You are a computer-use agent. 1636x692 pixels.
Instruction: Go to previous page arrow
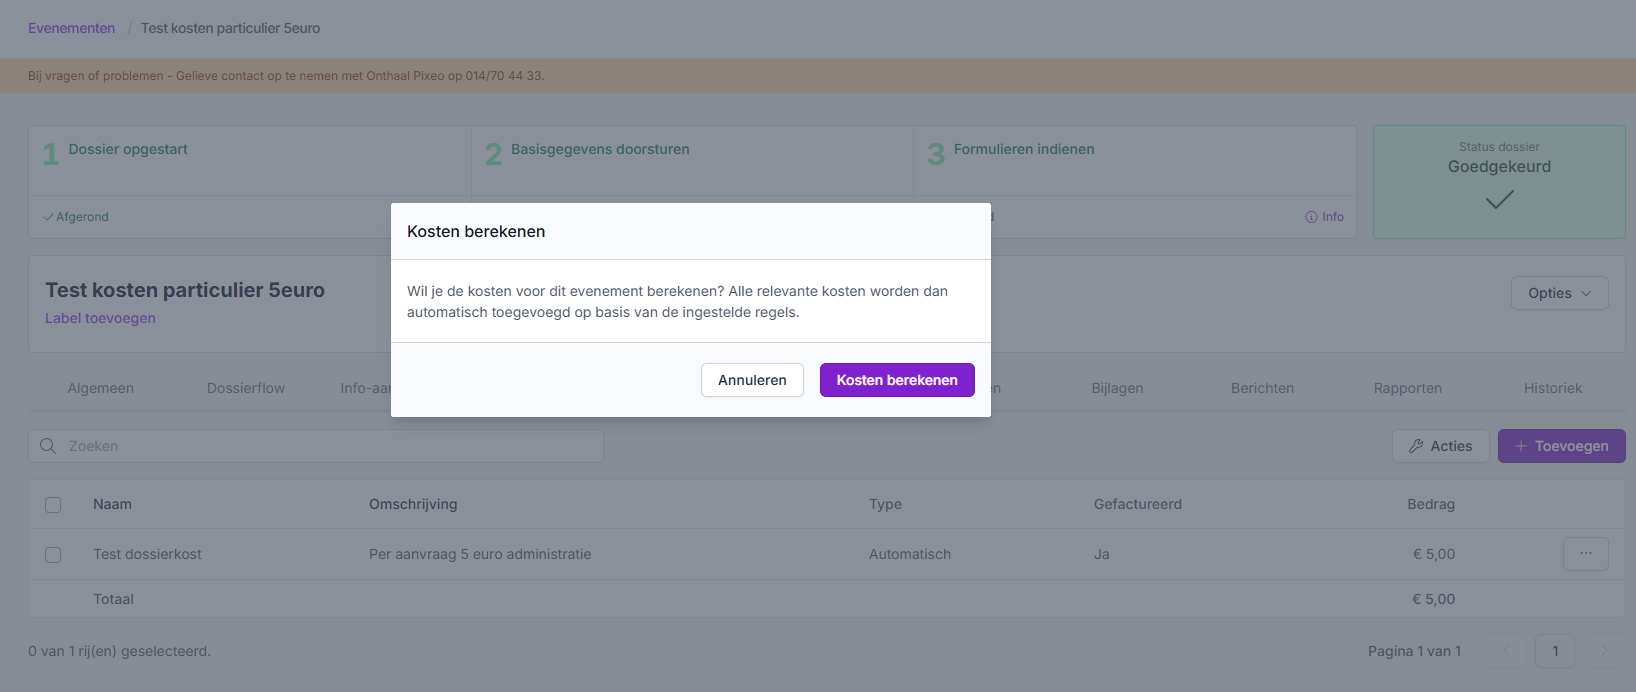point(1506,651)
